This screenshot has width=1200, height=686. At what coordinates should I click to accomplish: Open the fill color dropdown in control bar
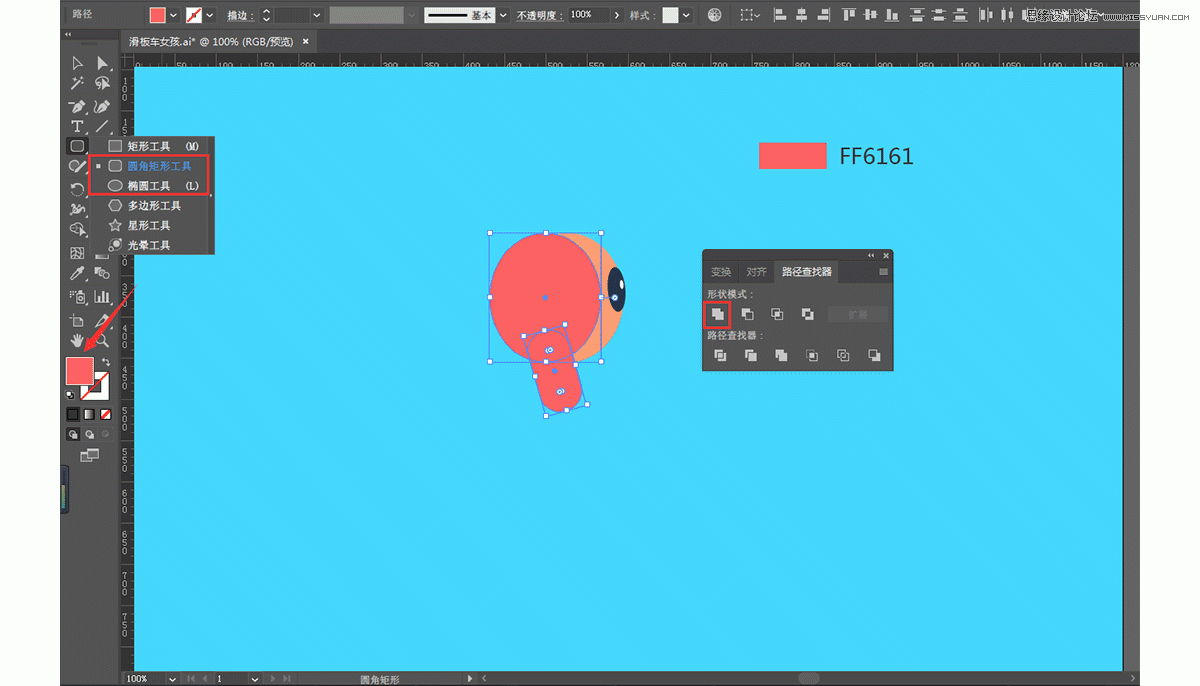174,15
